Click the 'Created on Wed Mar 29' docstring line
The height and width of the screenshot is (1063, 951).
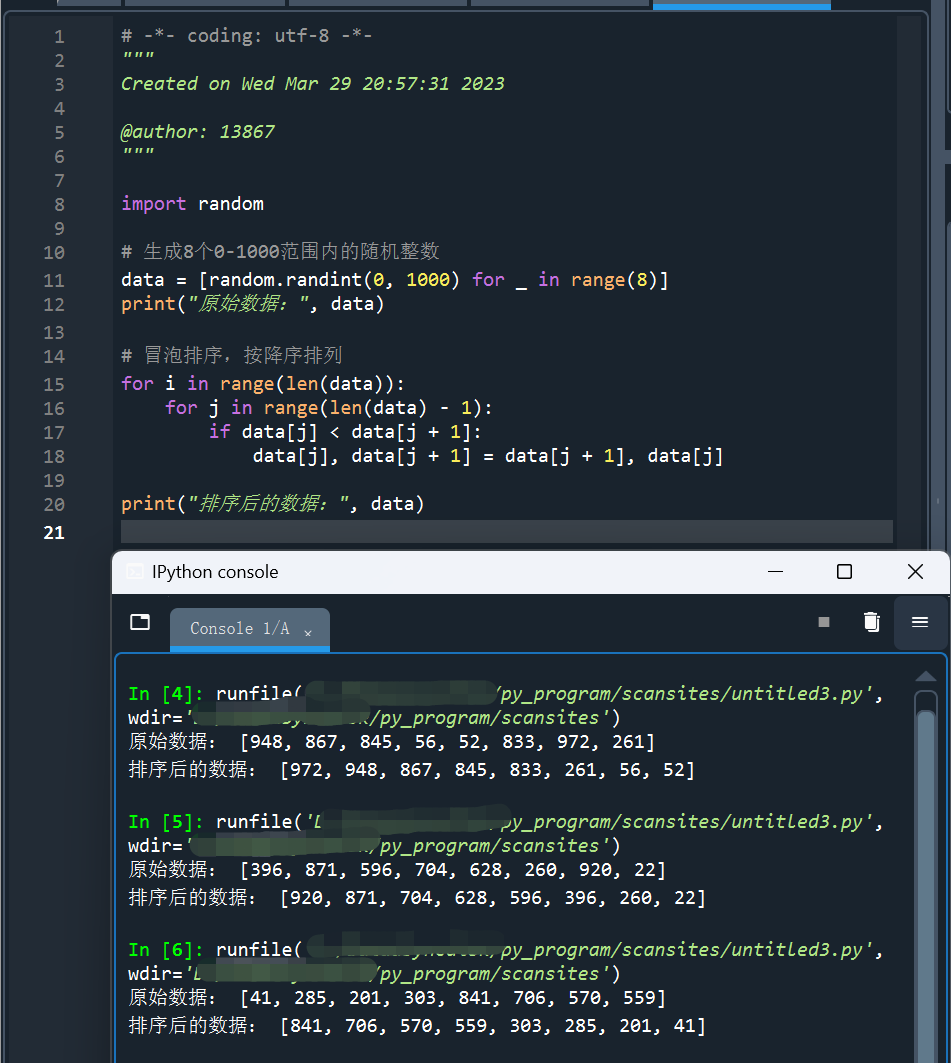312,84
